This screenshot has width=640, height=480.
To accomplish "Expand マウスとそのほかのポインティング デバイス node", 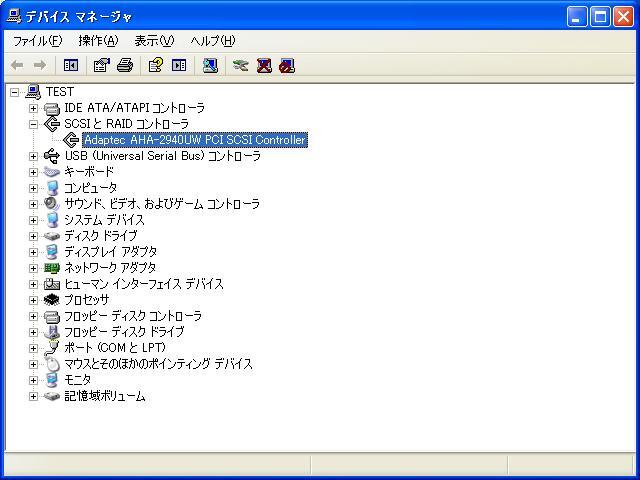I will [x=33, y=364].
